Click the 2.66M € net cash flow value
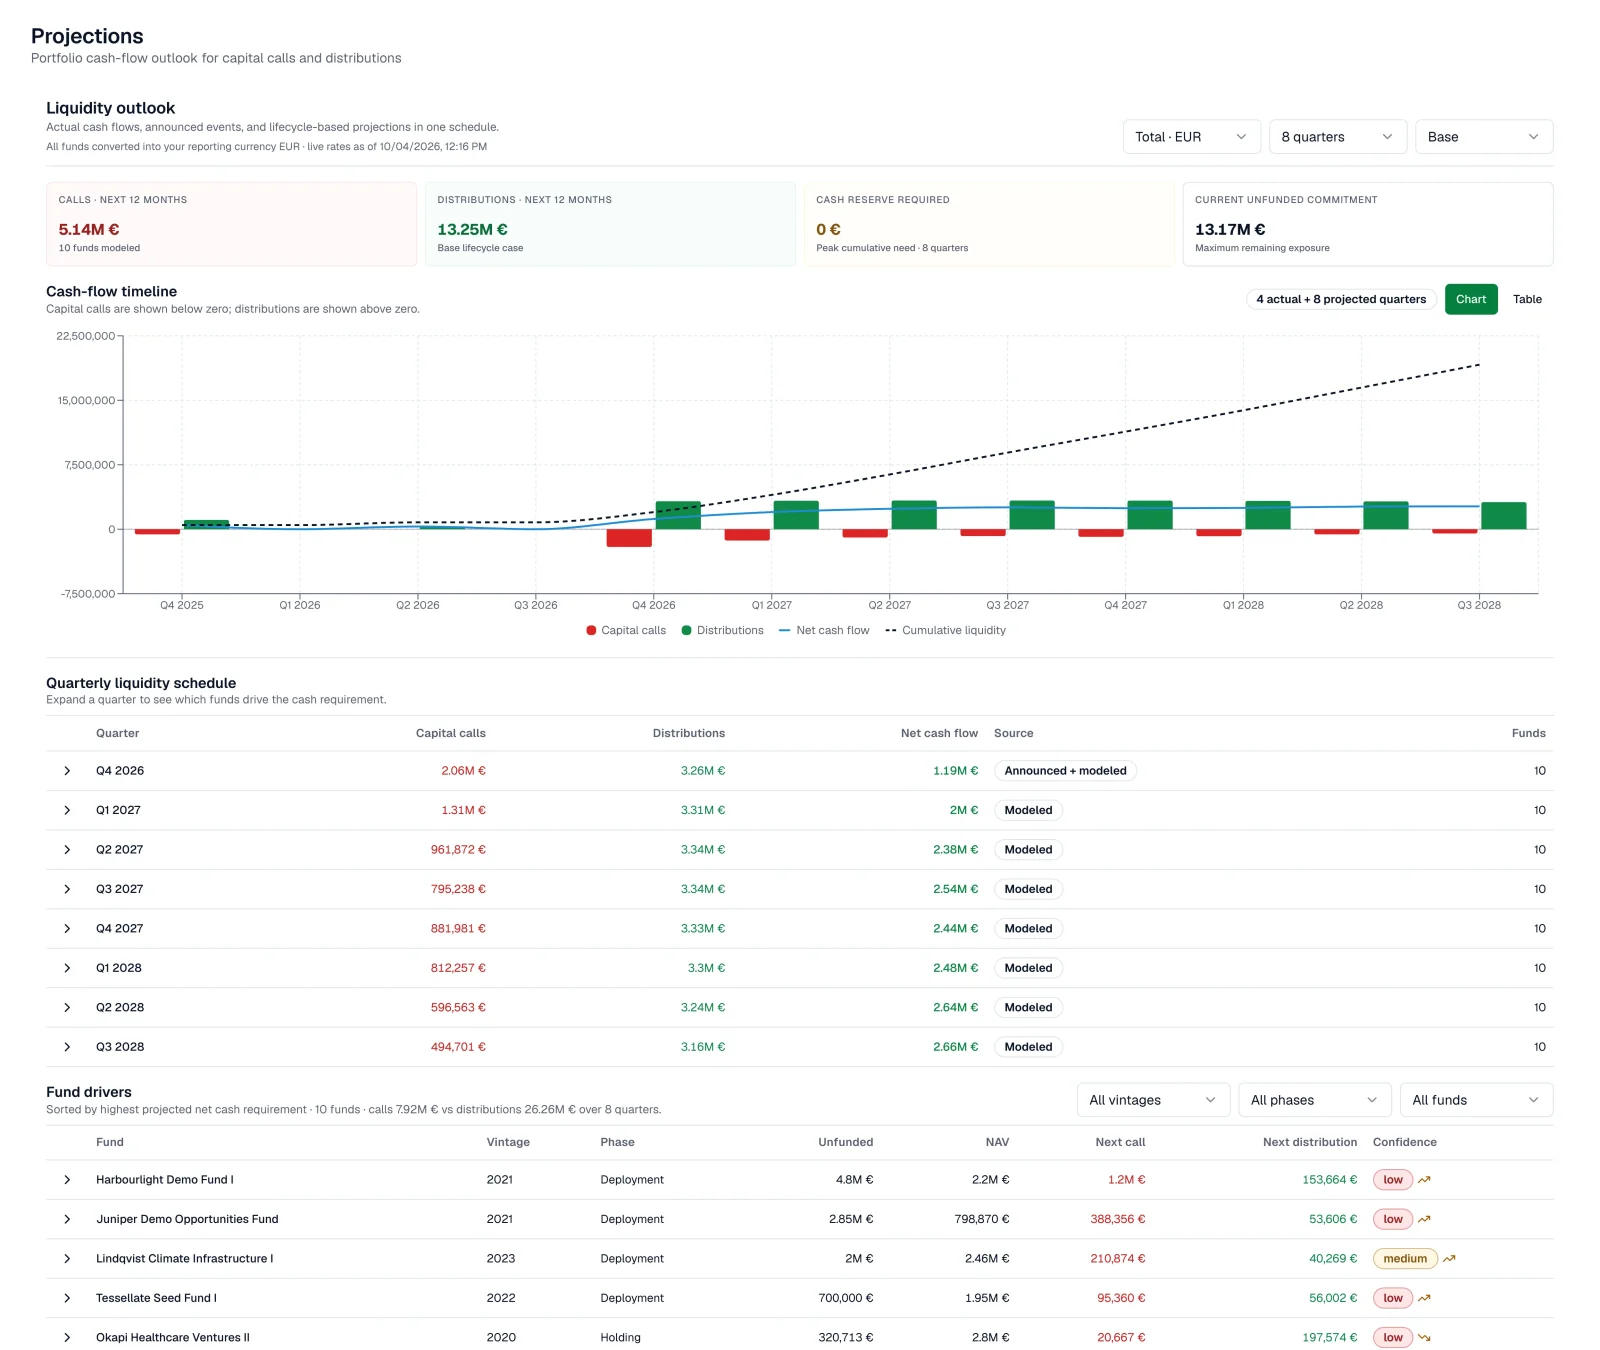The height and width of the screenshot is (1350, 1600). tap(955, 1047)
